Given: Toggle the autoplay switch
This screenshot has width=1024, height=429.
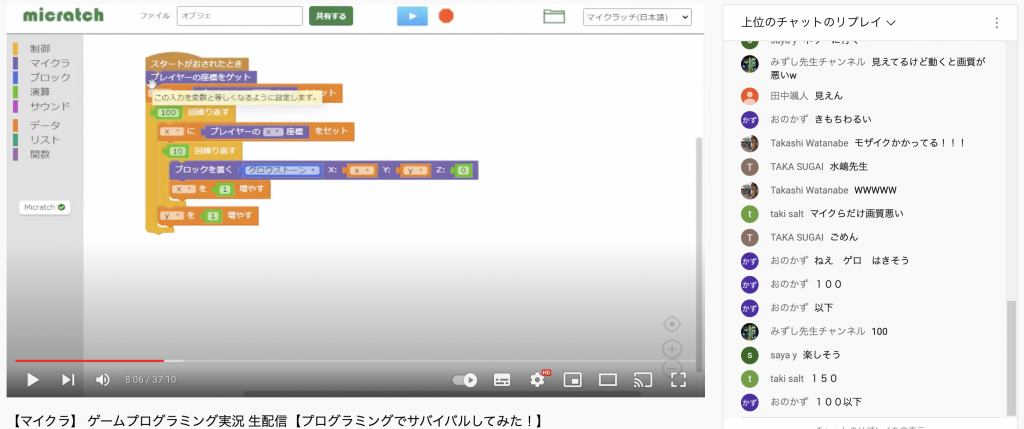Looking at the screenshot, I should click(x=464, y=380).
